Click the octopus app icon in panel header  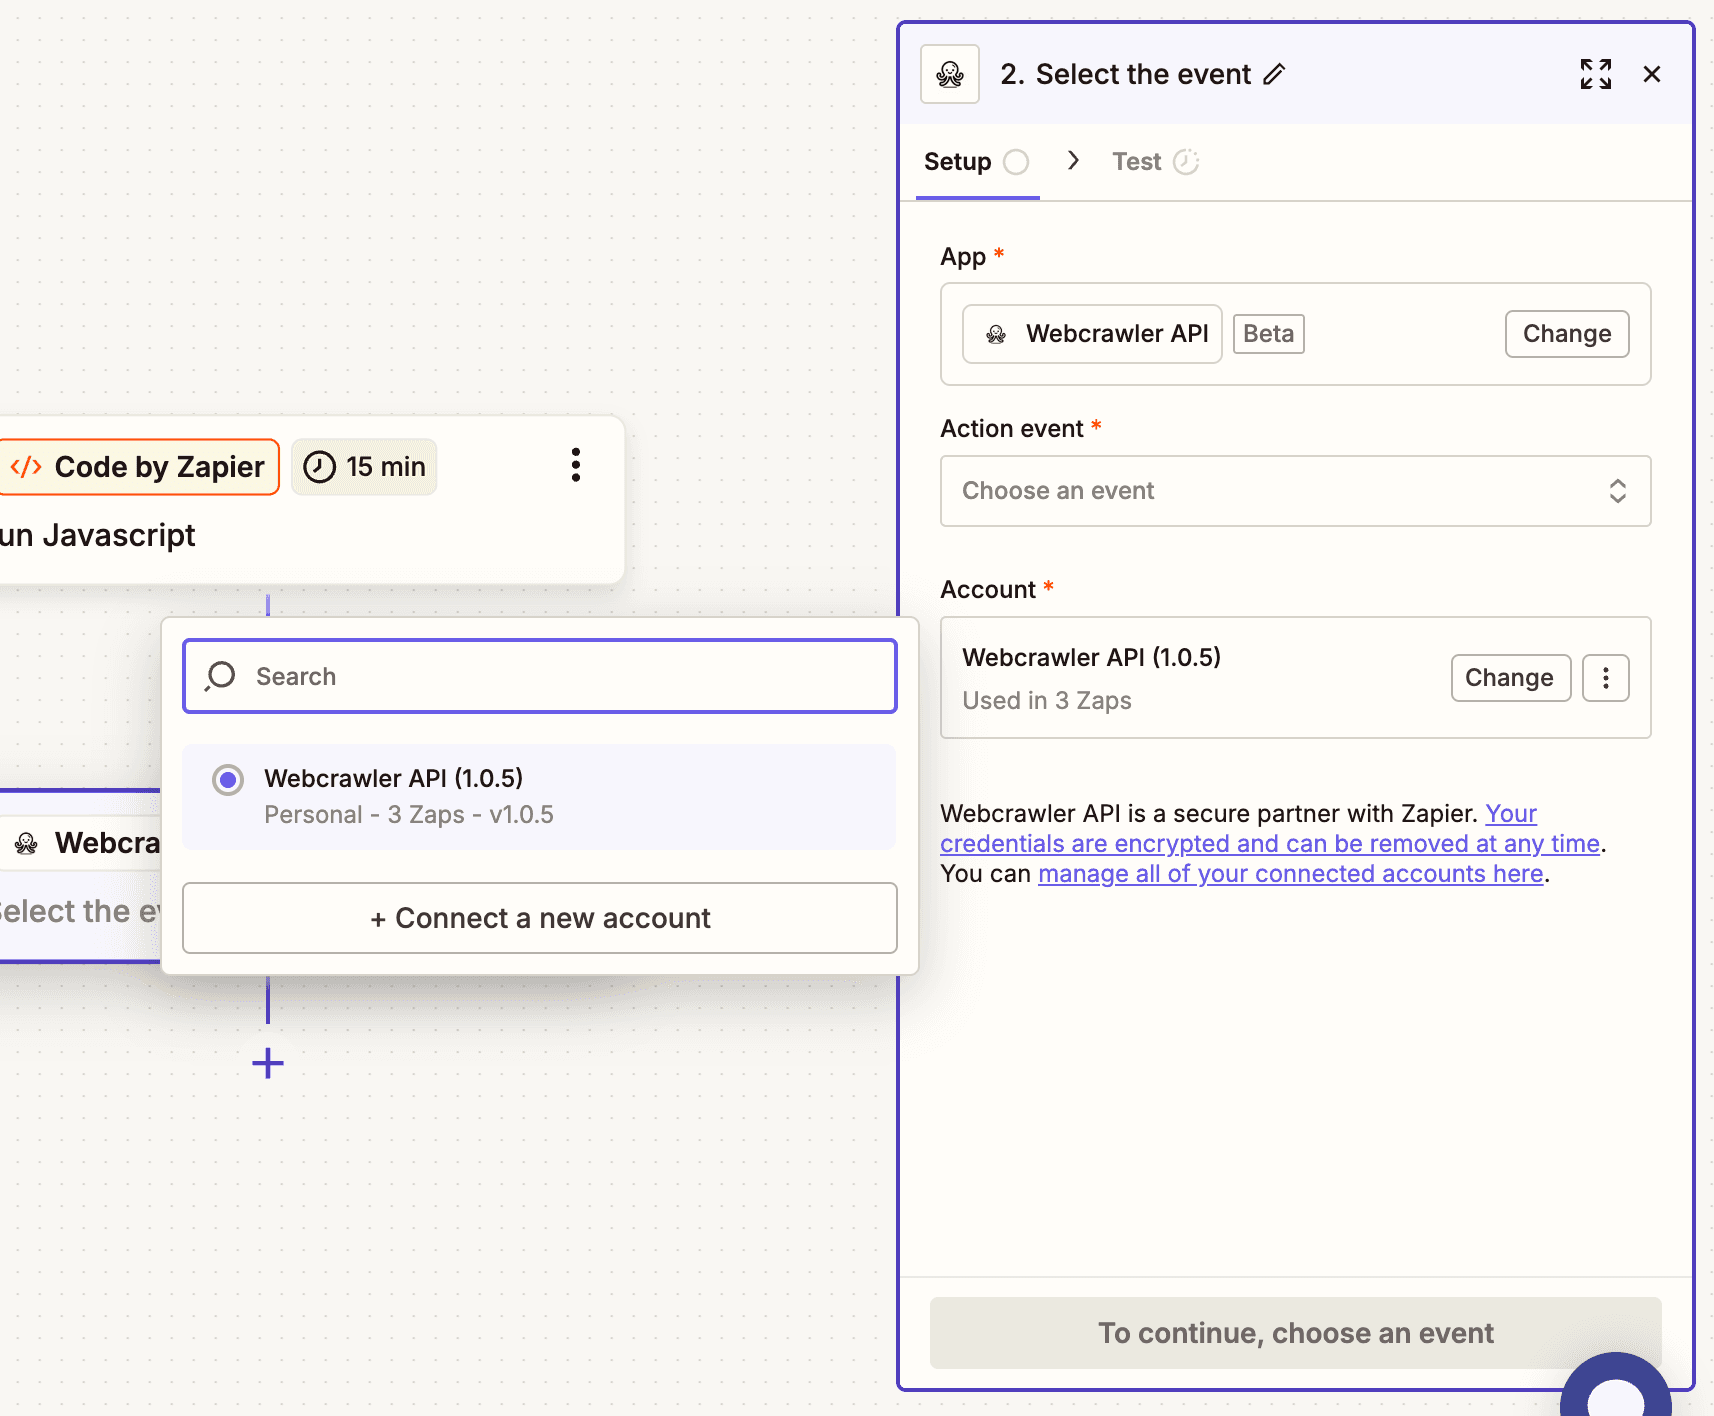pyautogui.click(x=949, y=73)
